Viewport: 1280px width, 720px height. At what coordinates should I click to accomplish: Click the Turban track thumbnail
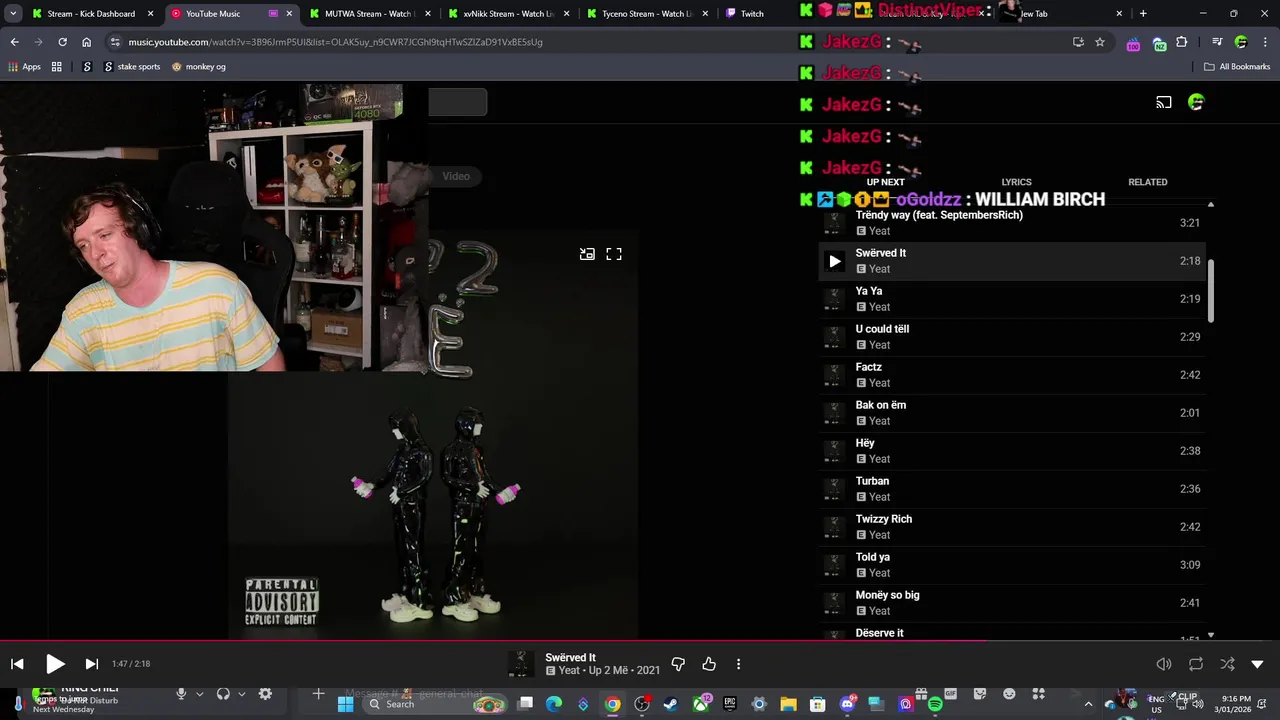[x=834, y=489]
